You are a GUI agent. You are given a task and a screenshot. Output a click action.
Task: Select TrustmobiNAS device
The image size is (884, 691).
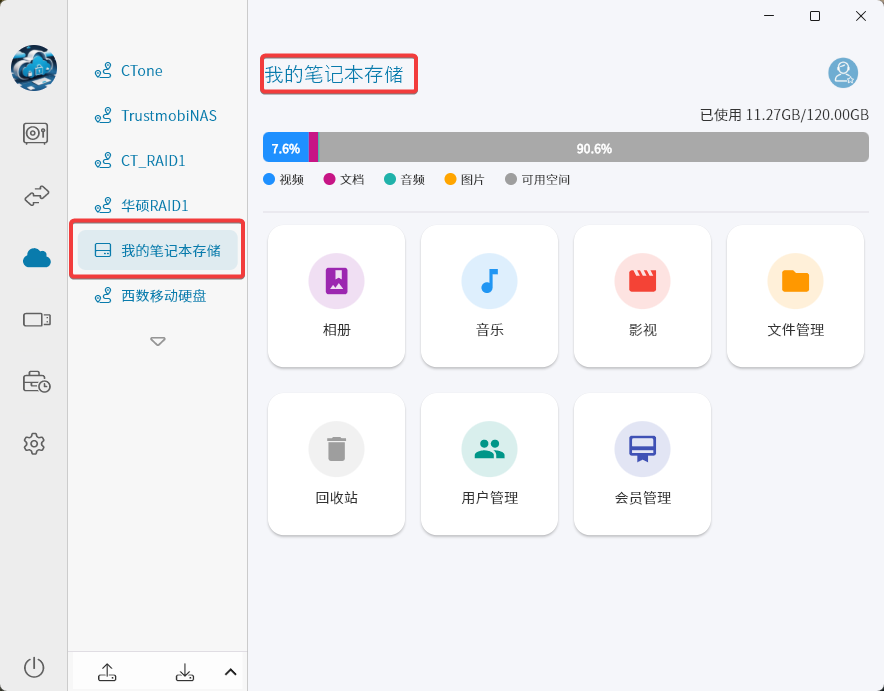pyautogui.click(x=168, y=116)
